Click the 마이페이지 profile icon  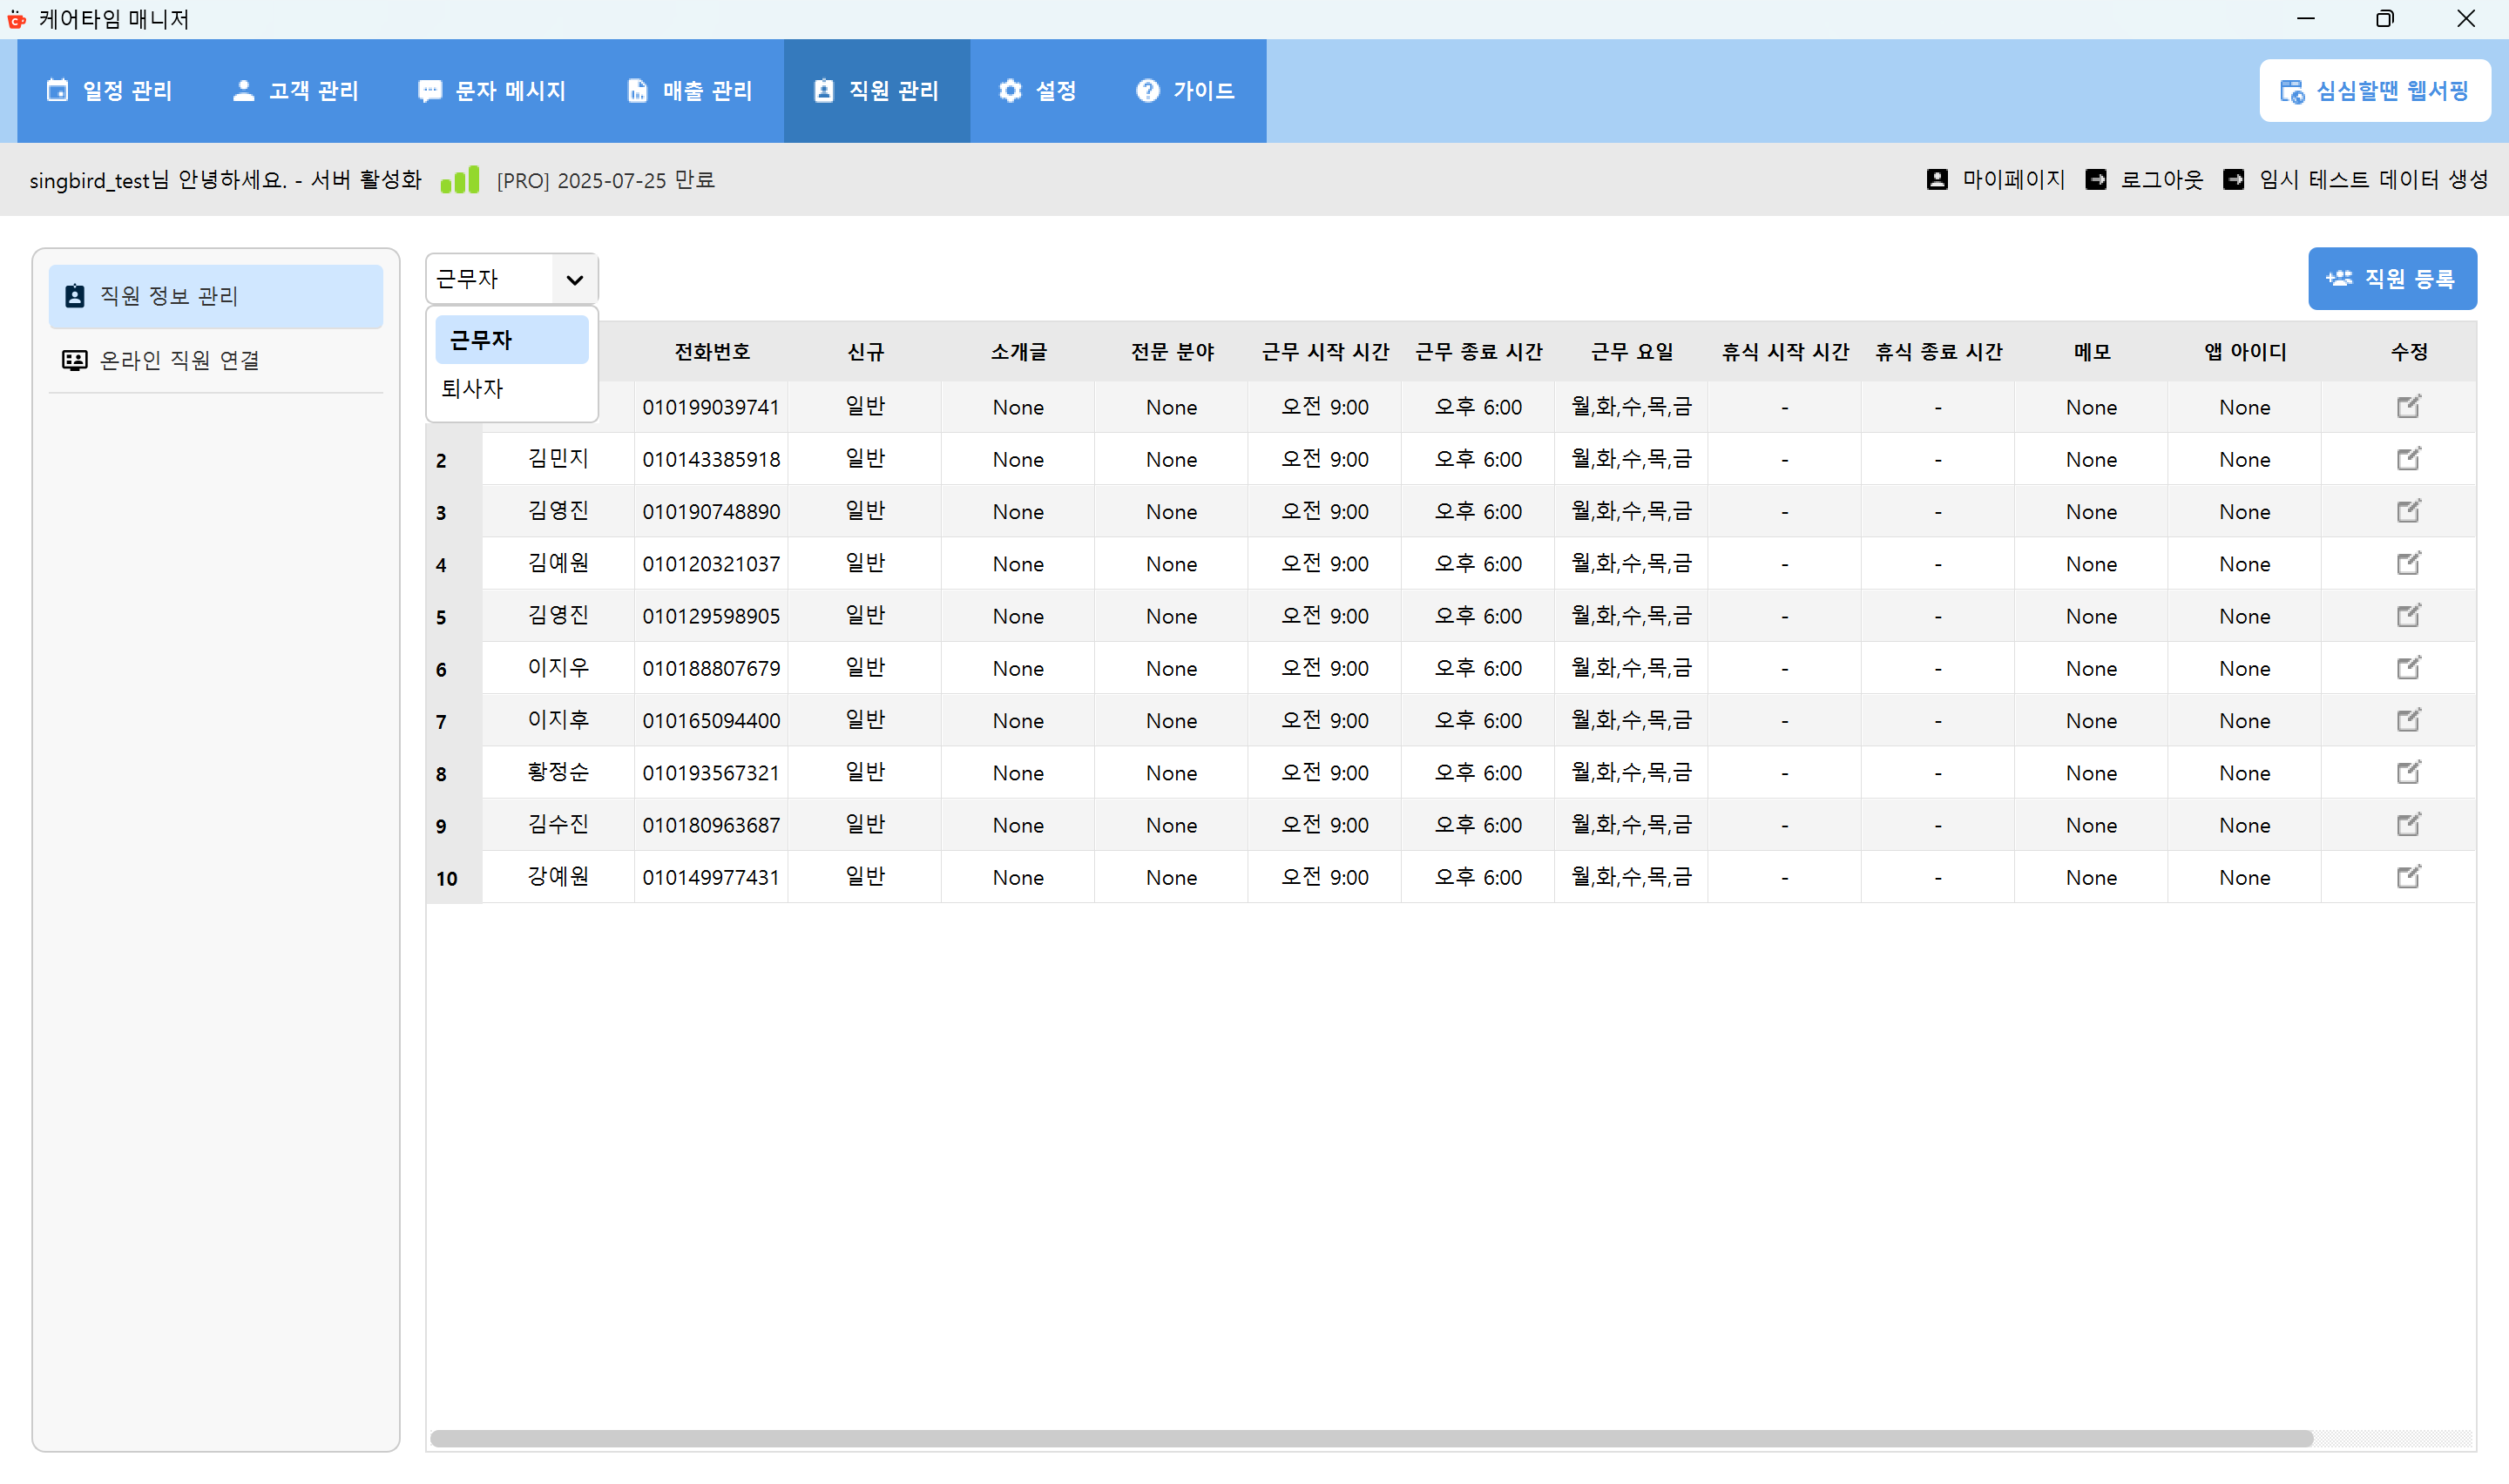1937,180
